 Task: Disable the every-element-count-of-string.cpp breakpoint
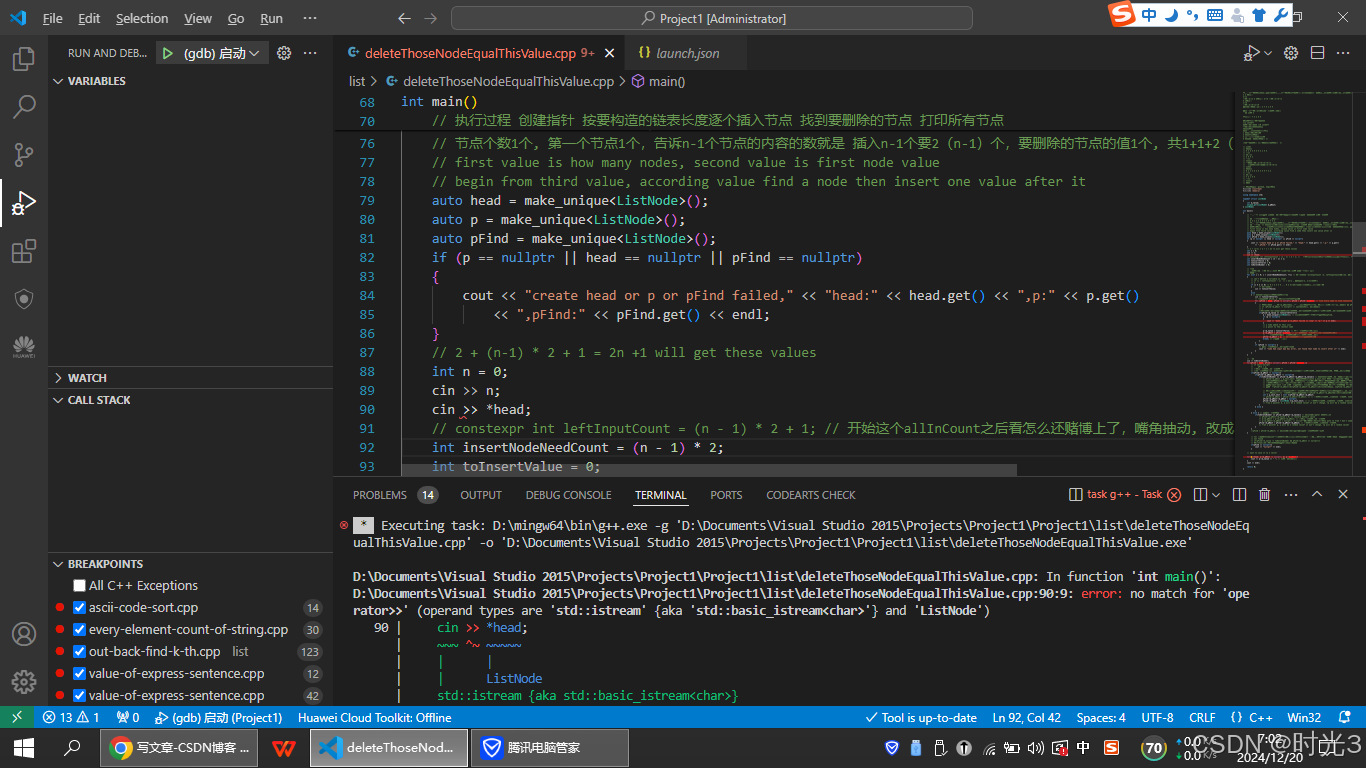79,629
